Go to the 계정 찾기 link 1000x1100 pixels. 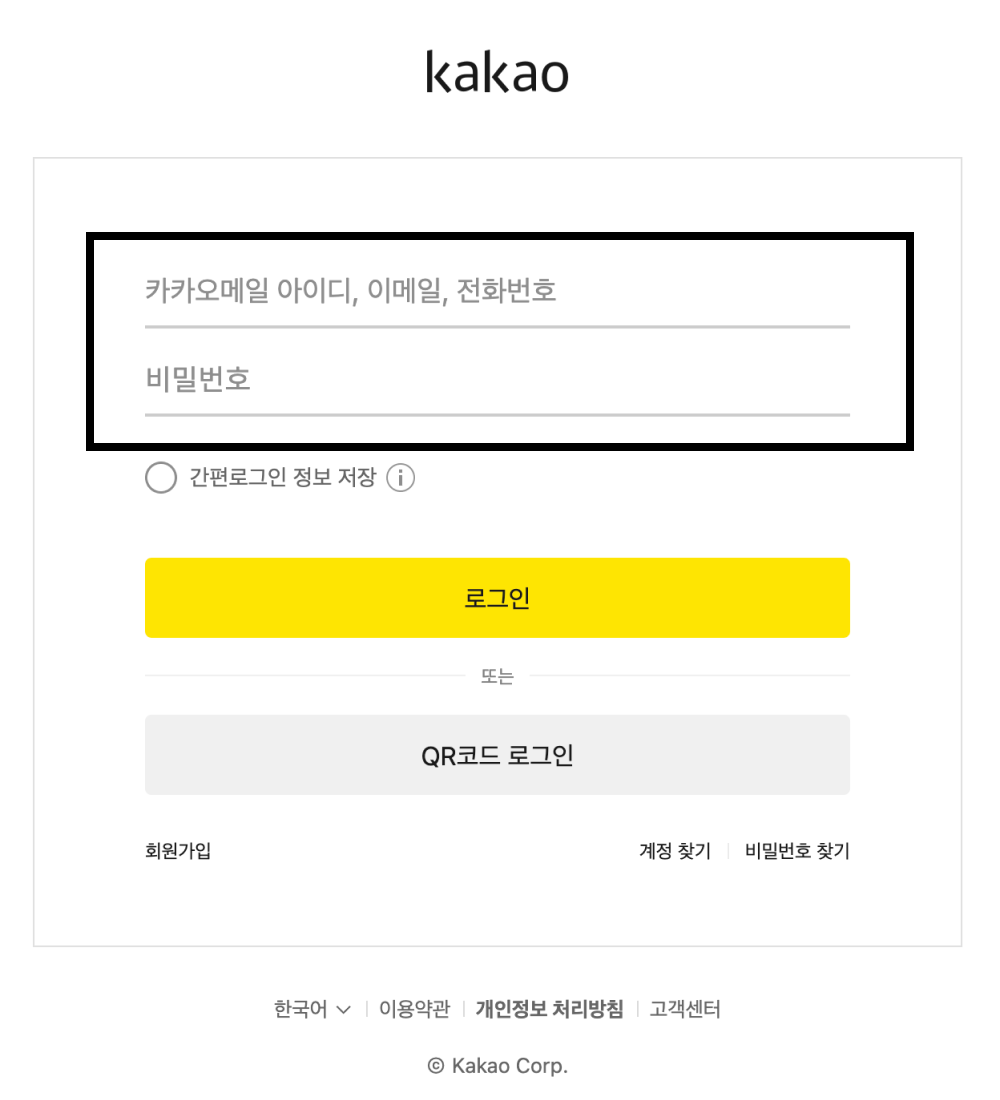(x=675, y=851)
